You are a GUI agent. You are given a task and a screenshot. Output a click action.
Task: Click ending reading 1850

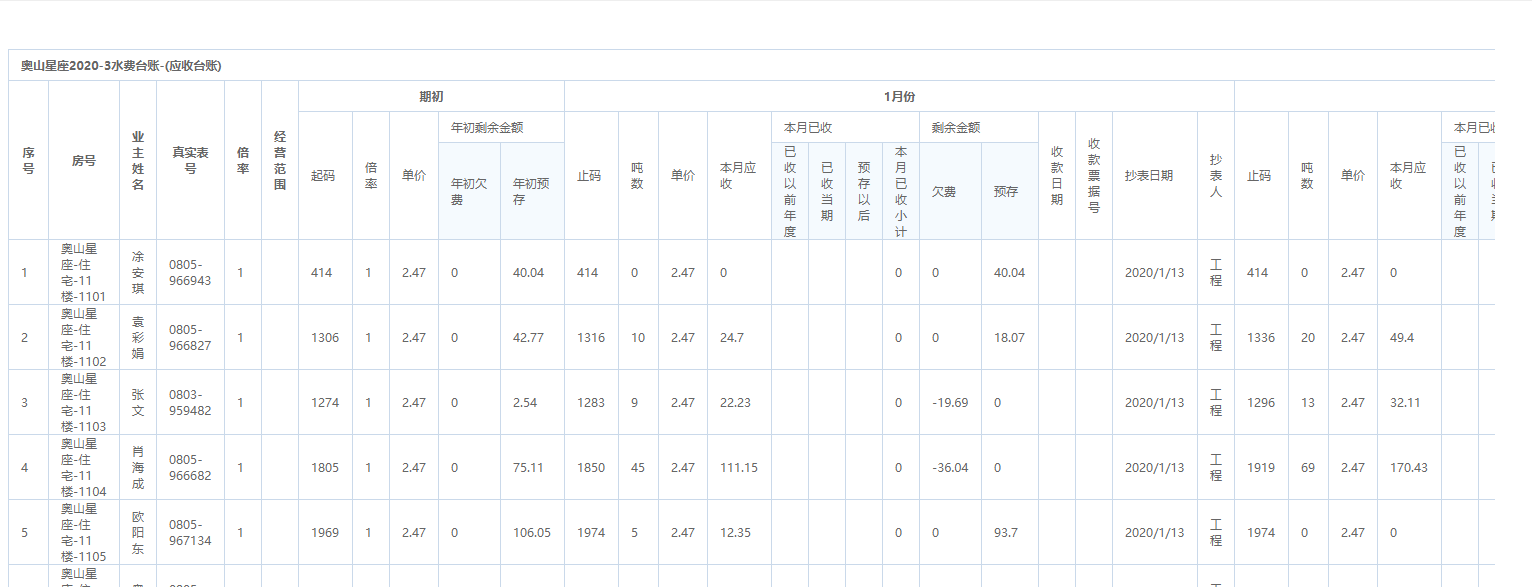tap(591, 468)
